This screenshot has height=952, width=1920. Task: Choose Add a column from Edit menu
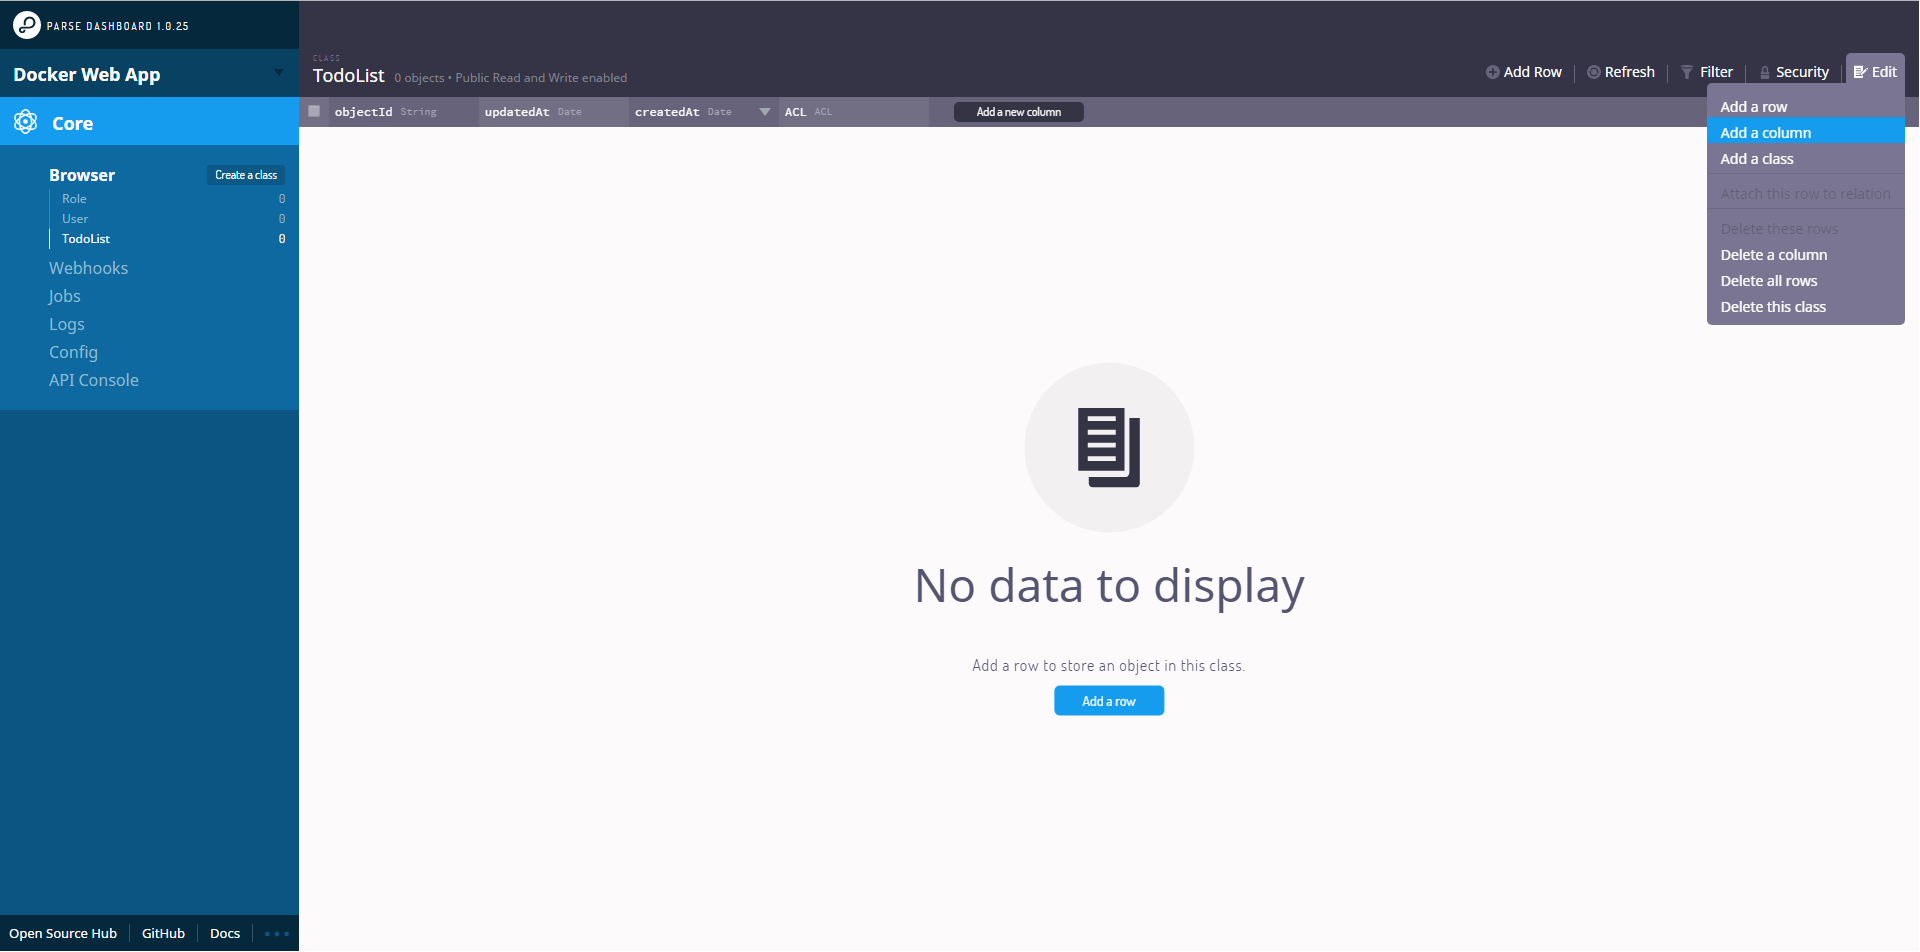pyautogui.click(x=1806, y=132)
